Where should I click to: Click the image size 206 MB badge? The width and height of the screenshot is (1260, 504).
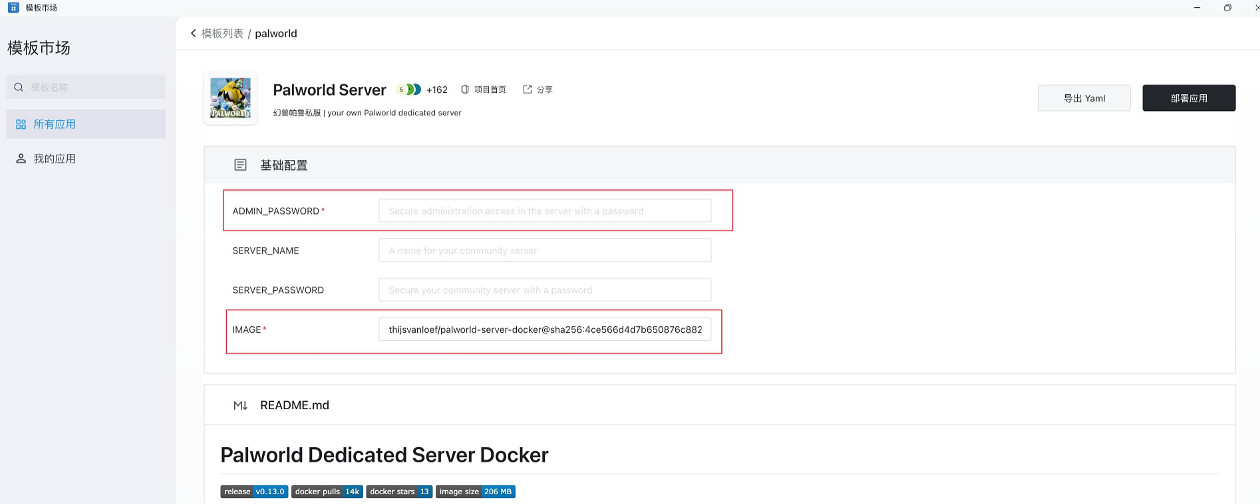475,491
